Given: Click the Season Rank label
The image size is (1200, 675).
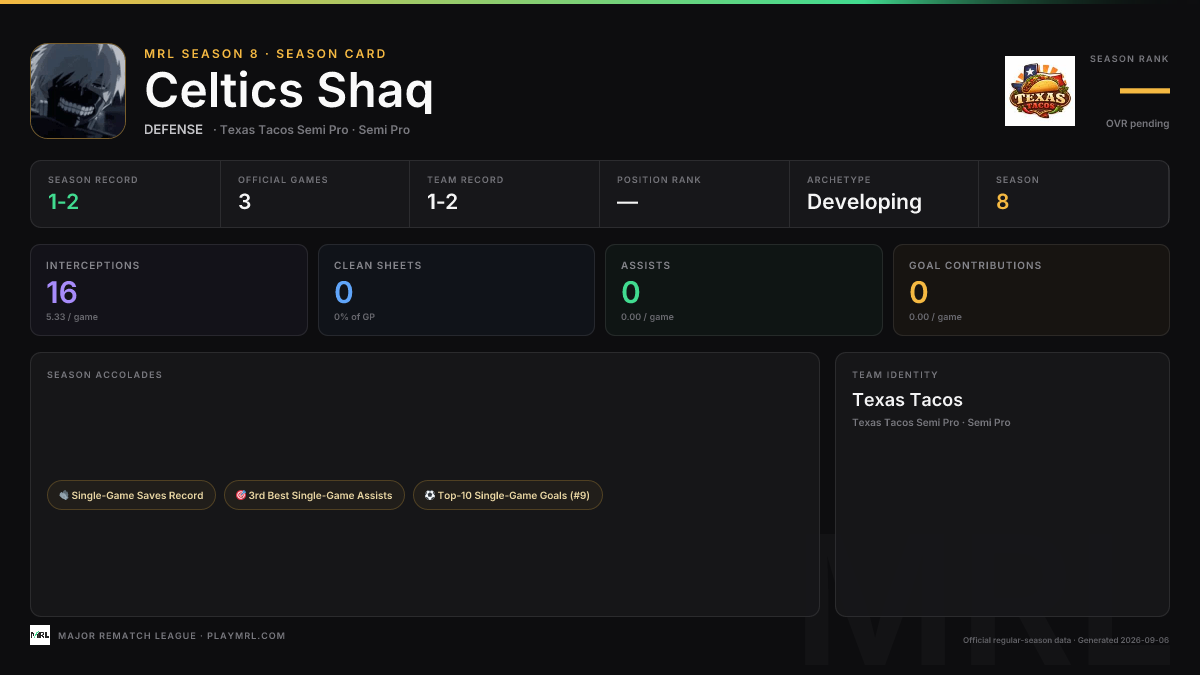Looking at the screenshot, I should pos(1129,59).
